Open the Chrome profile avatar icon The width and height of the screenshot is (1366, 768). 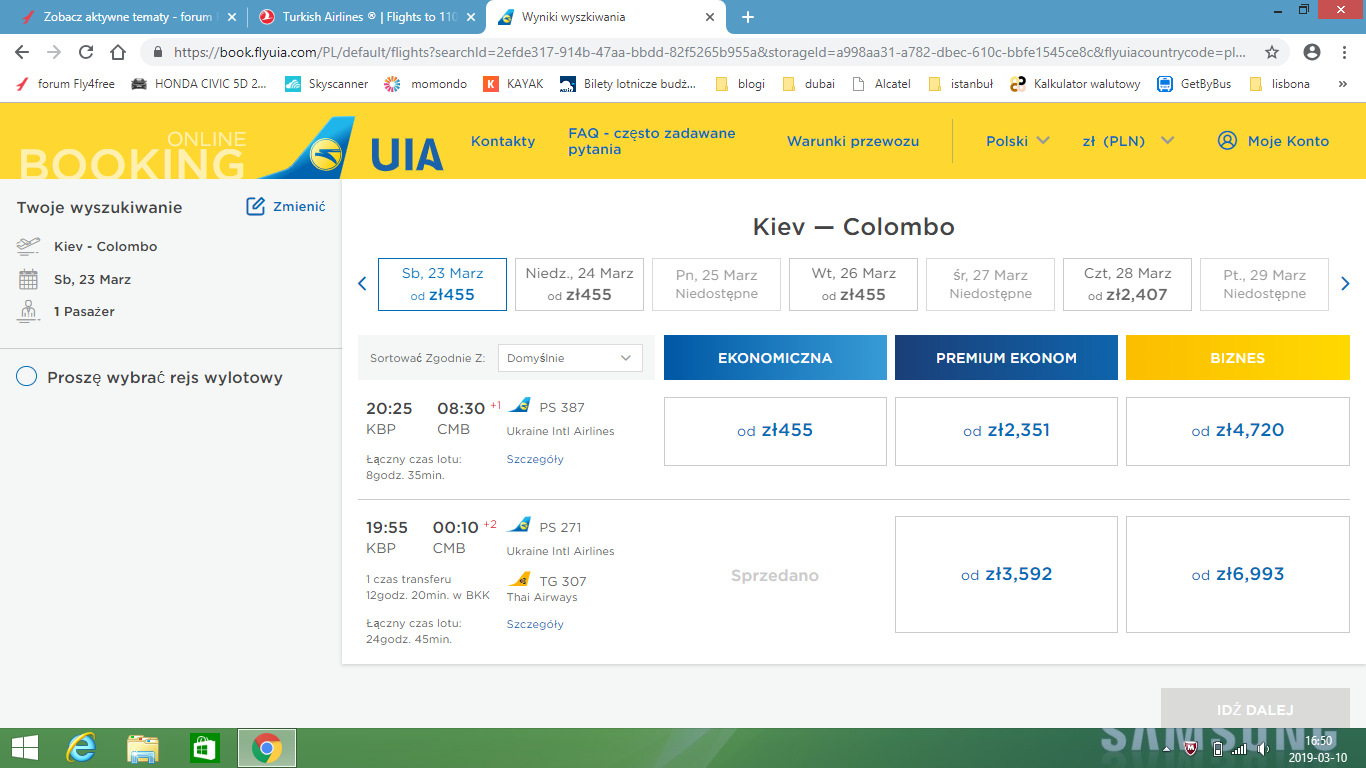[1312, 52]
